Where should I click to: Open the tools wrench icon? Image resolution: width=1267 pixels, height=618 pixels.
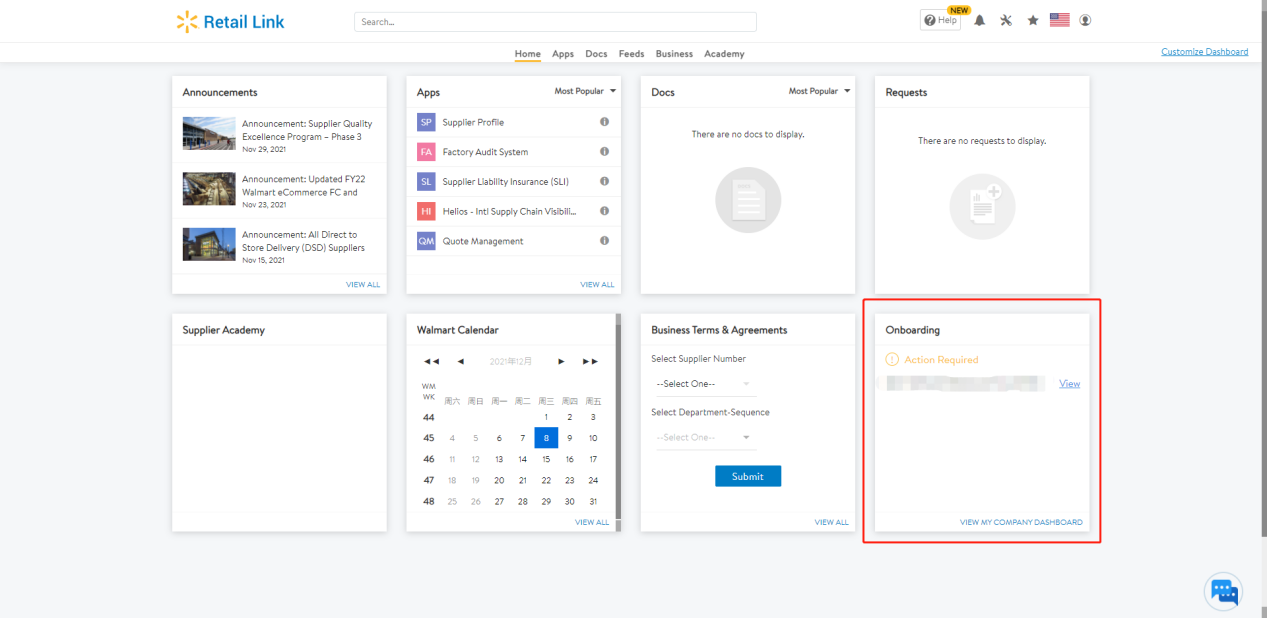[1006, 20]
